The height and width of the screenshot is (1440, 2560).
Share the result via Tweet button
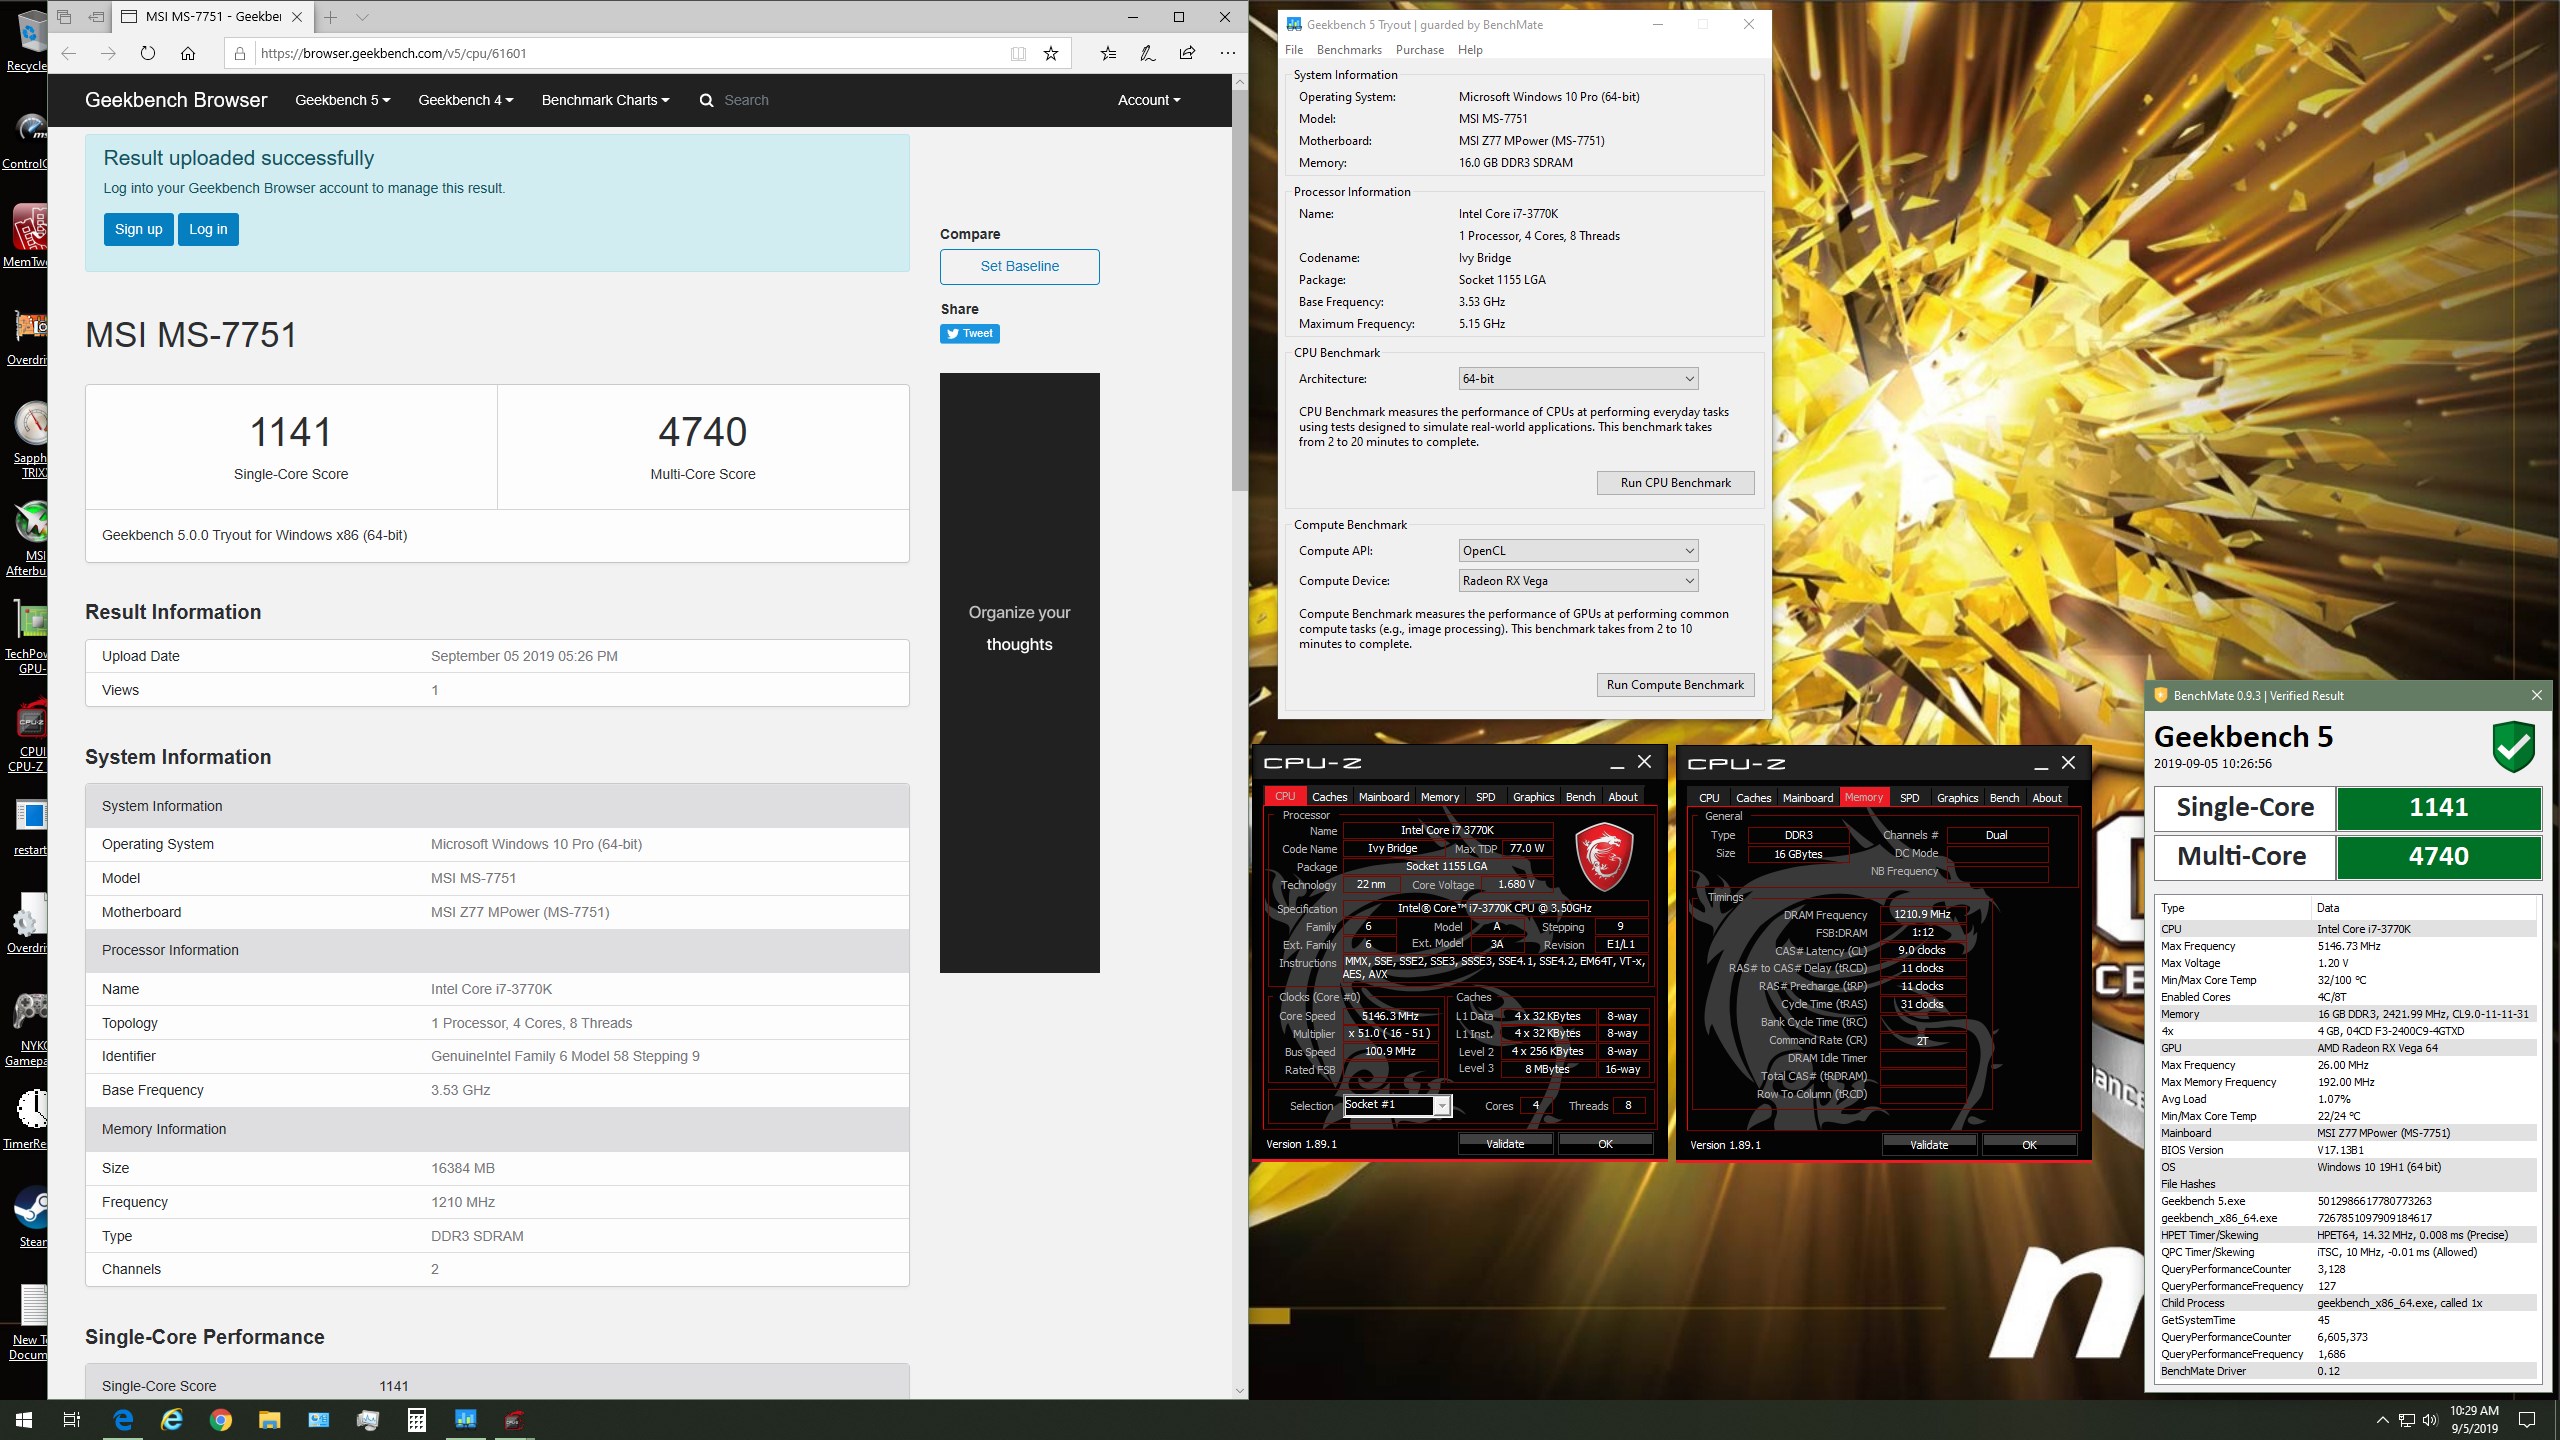tap(970, 334)
